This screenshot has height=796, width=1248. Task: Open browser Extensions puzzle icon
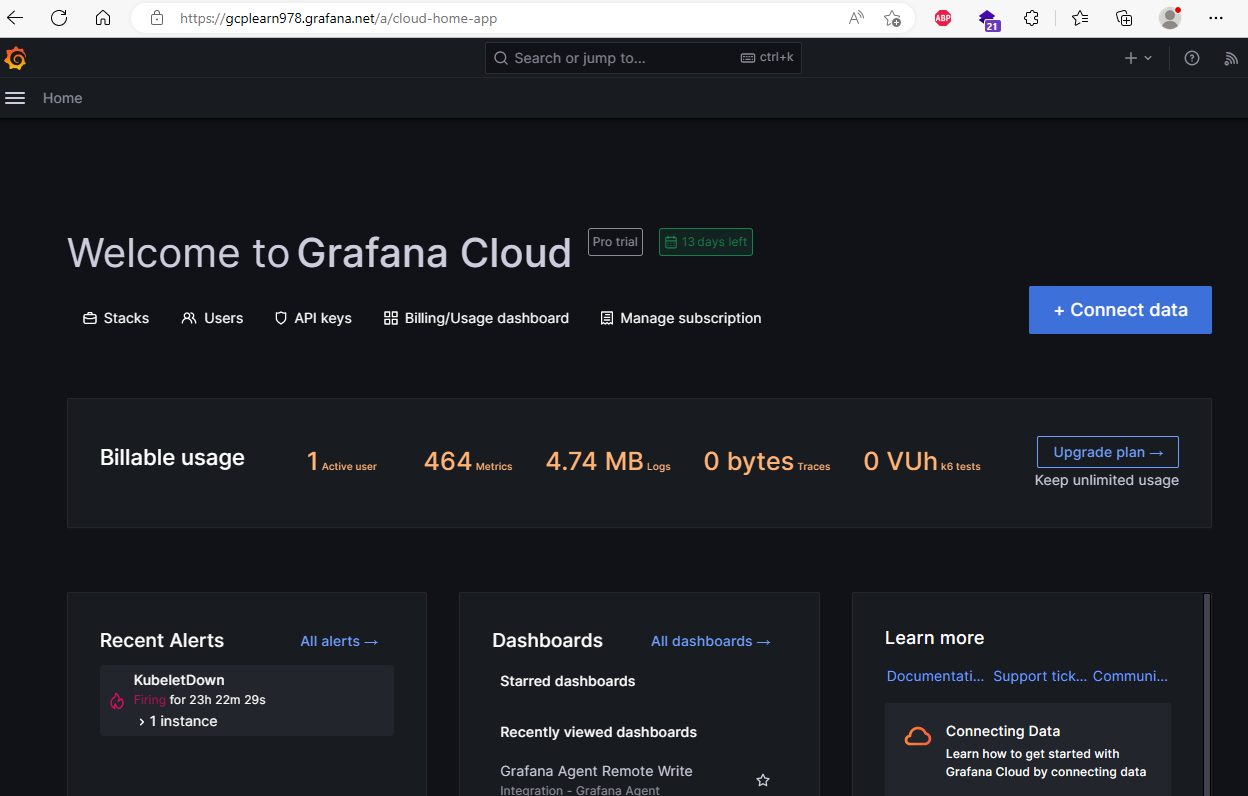[x=1032, y=18]
